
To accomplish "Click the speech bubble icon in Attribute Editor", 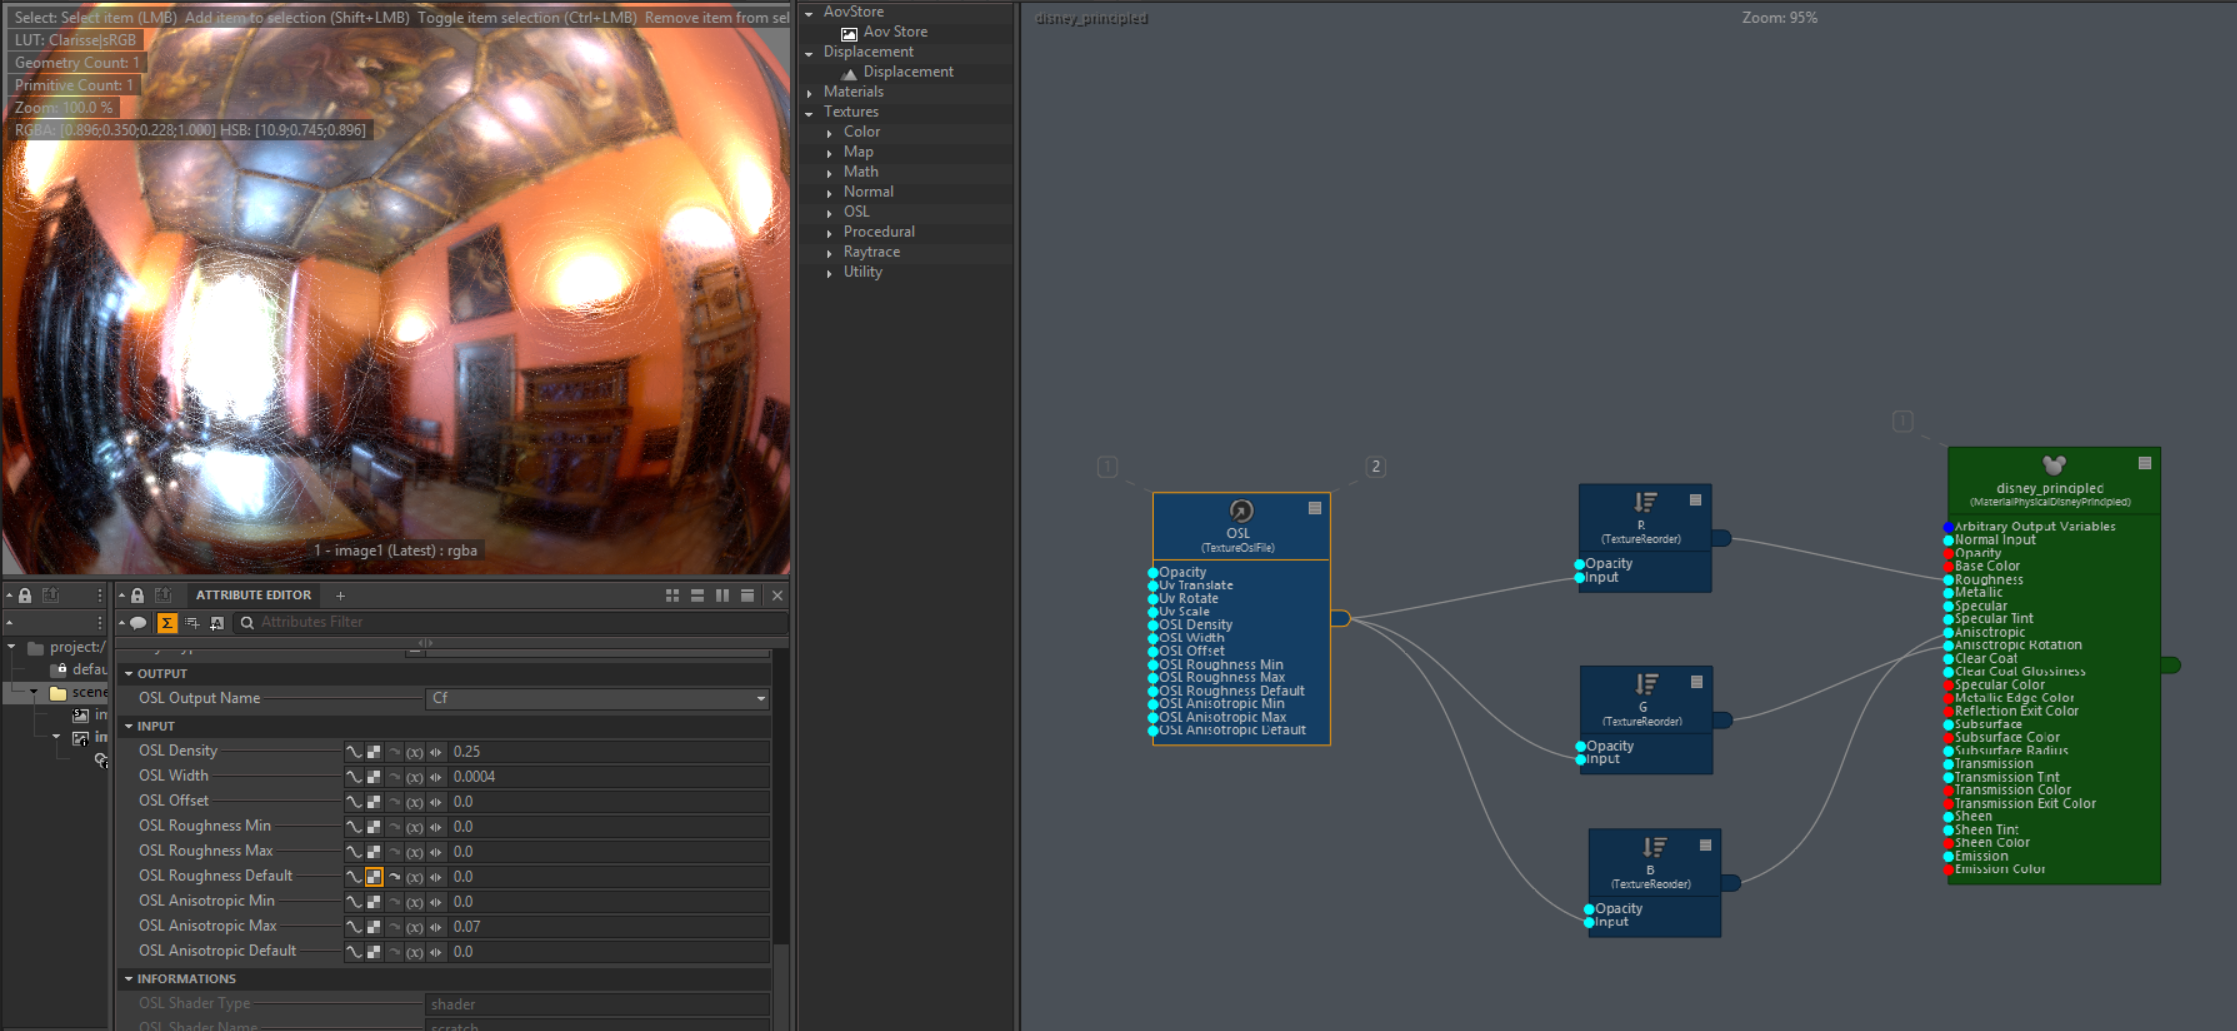I will coord(139,623).
